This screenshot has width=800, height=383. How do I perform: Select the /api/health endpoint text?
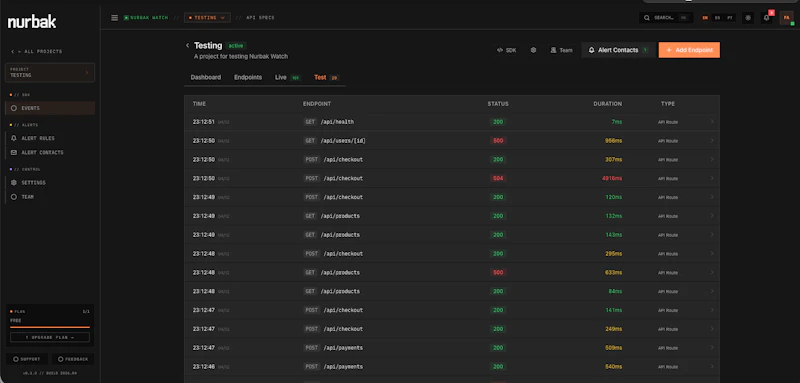[337, 122]
